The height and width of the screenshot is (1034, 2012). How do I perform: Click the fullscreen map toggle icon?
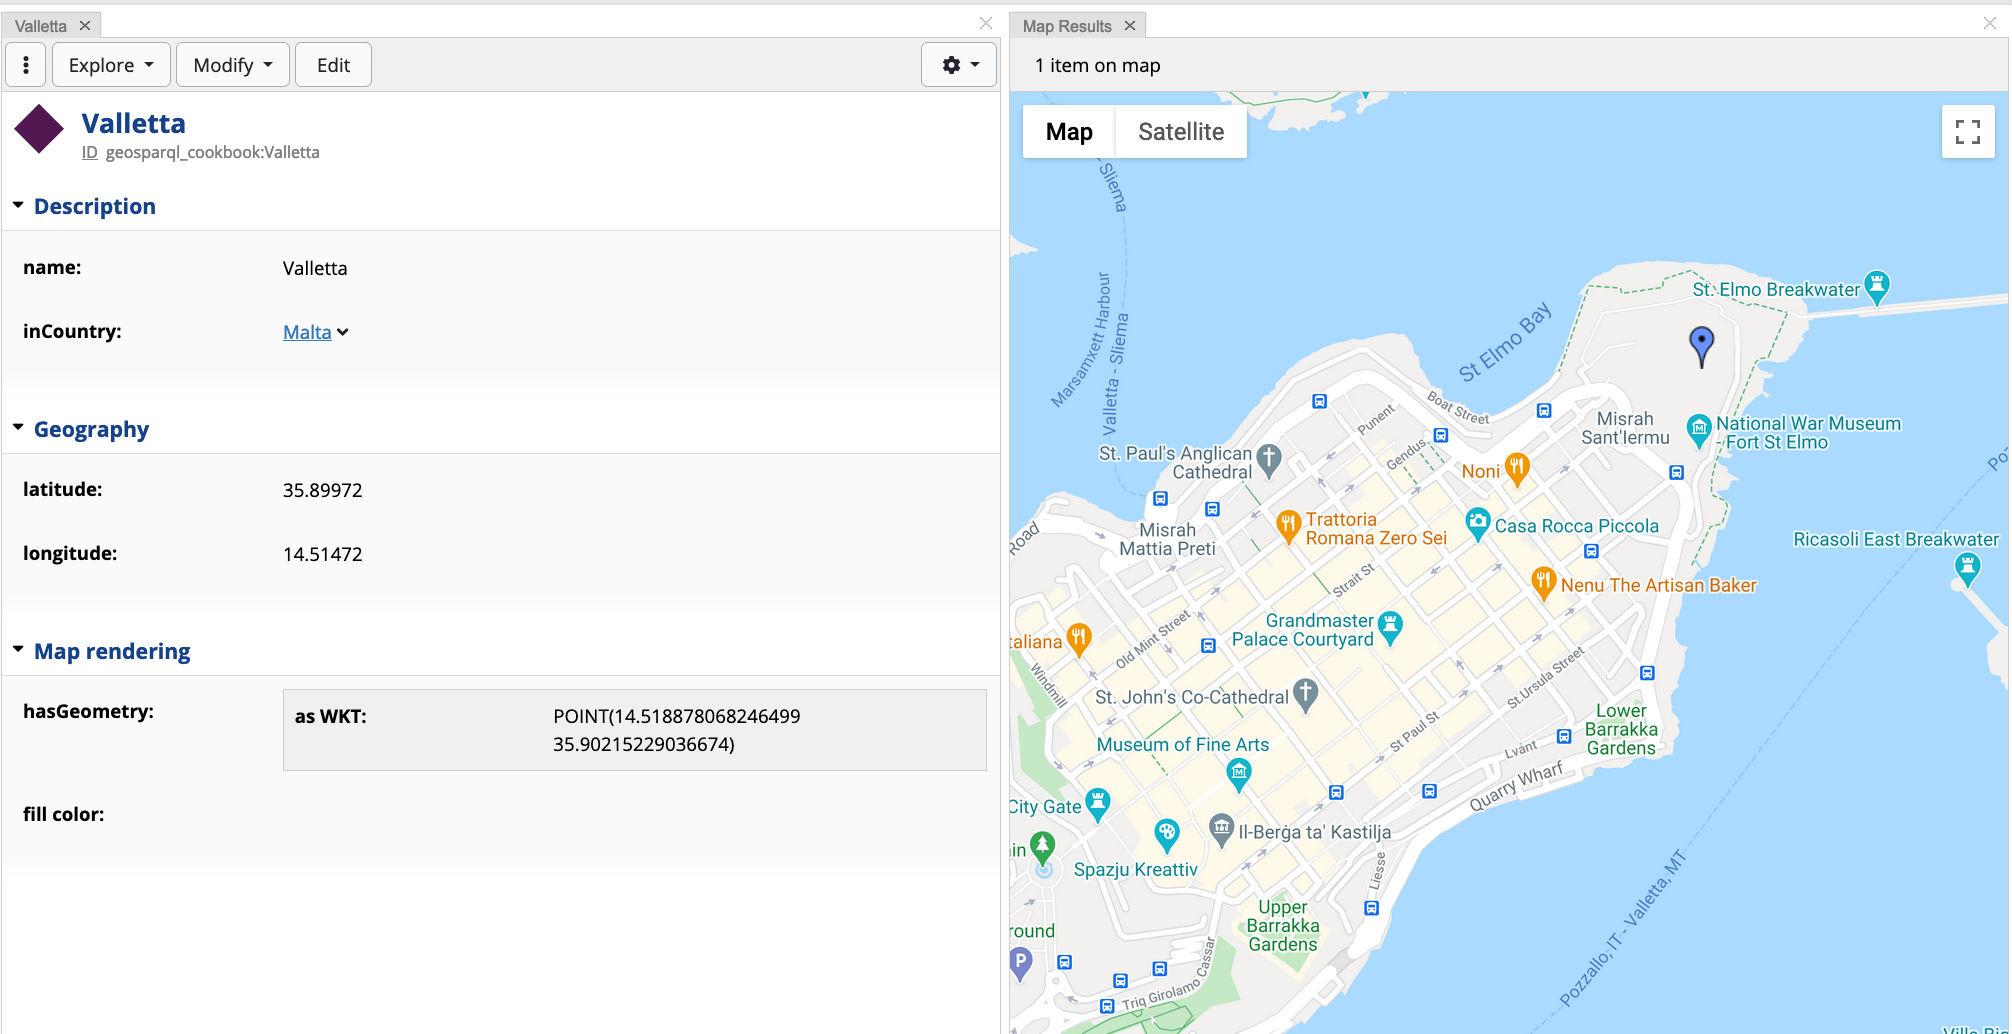click(1967, 132)
